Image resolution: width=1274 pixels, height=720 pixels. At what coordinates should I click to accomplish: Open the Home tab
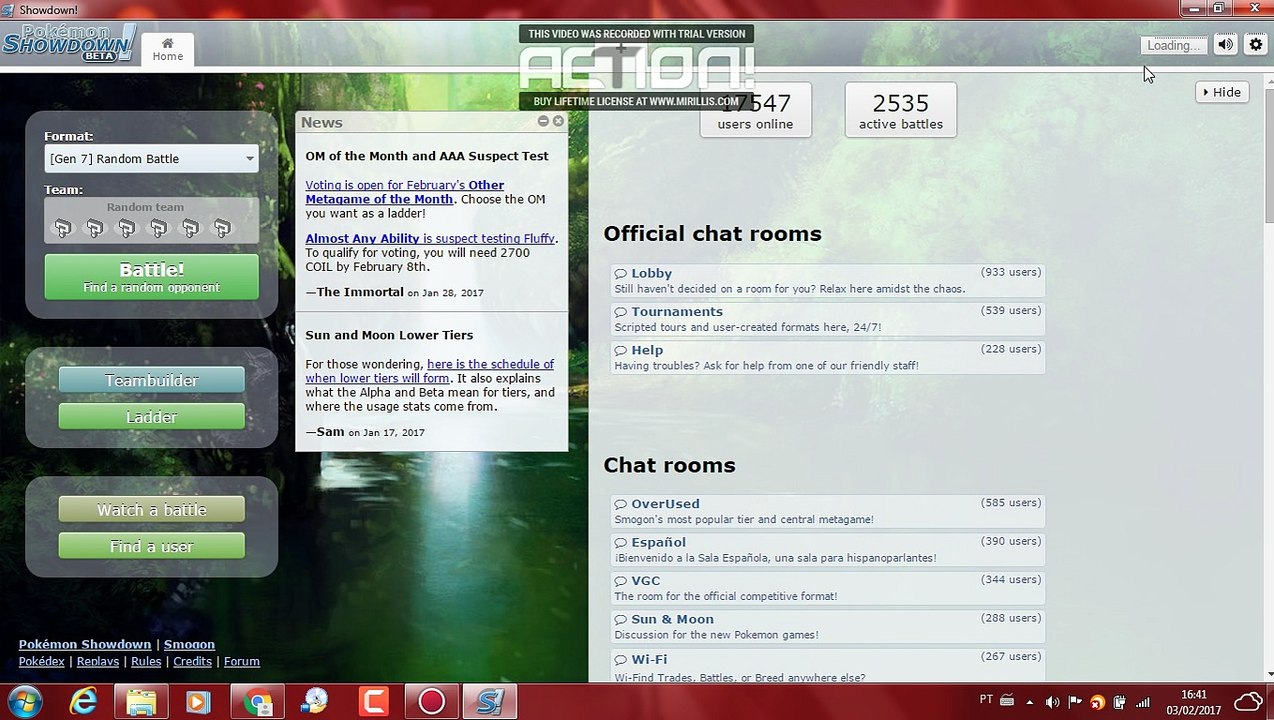[x=167, y=49]
